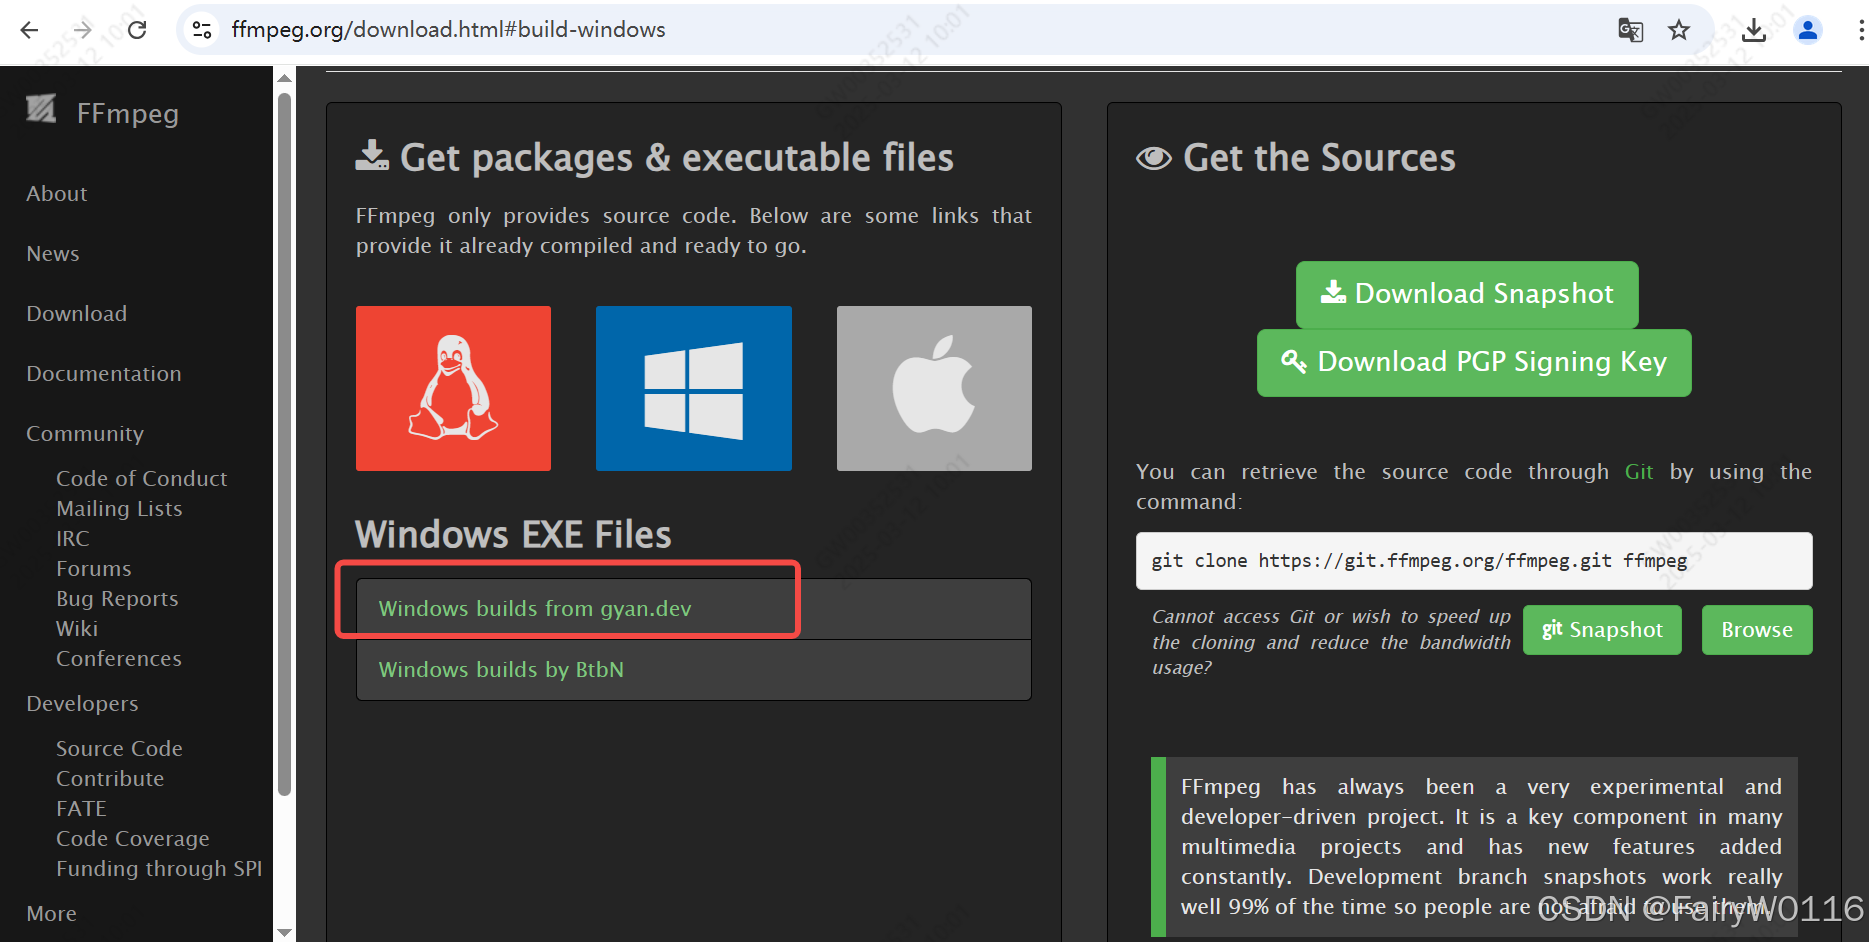Open the Conferences link
This screenshot has width=1869, height=942.
pyautogui.click(x=119, y=659)
